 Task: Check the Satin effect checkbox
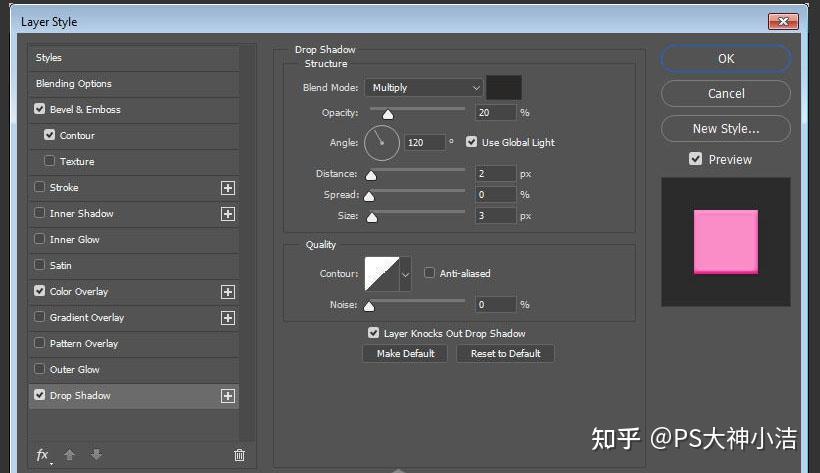tap(39, 265)
